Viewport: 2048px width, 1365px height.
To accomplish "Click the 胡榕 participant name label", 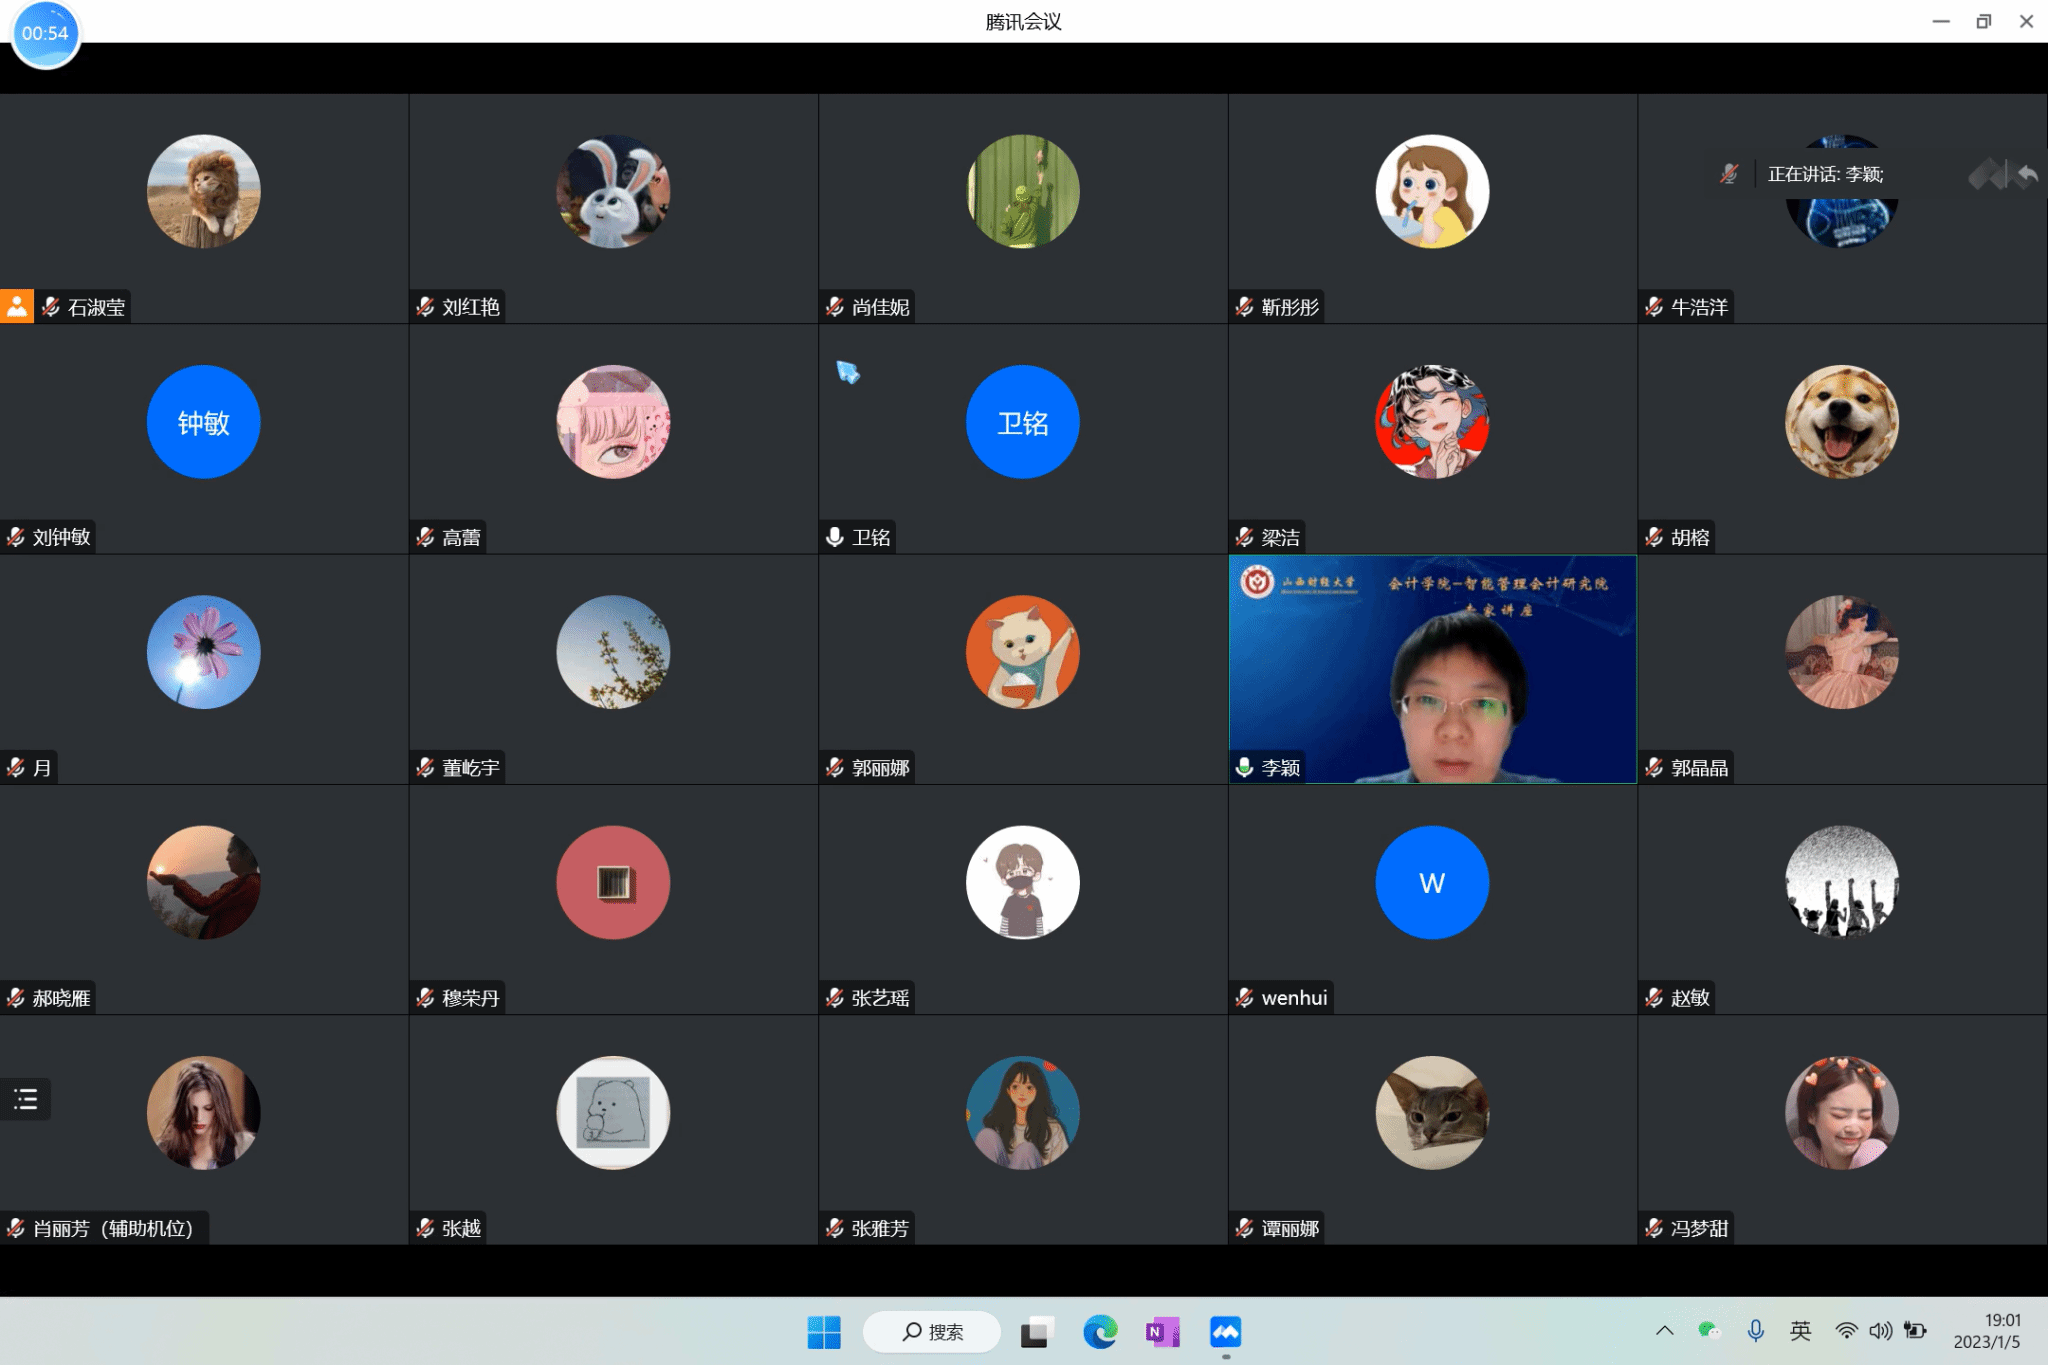I will coord(1690,537).
